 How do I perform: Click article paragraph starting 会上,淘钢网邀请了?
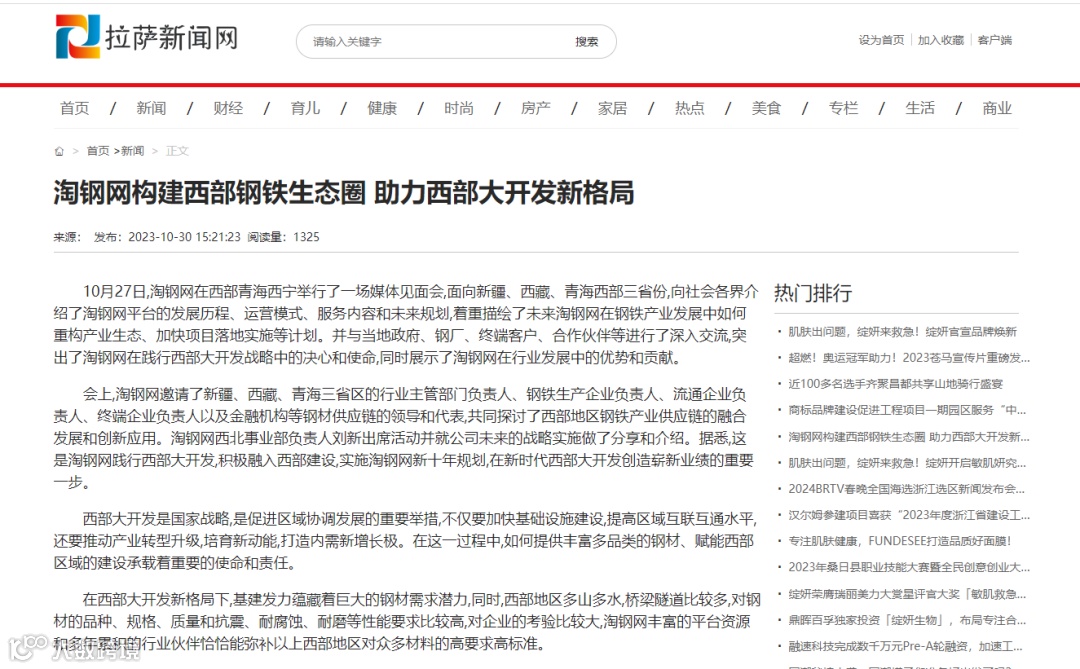tap(405, 438)
